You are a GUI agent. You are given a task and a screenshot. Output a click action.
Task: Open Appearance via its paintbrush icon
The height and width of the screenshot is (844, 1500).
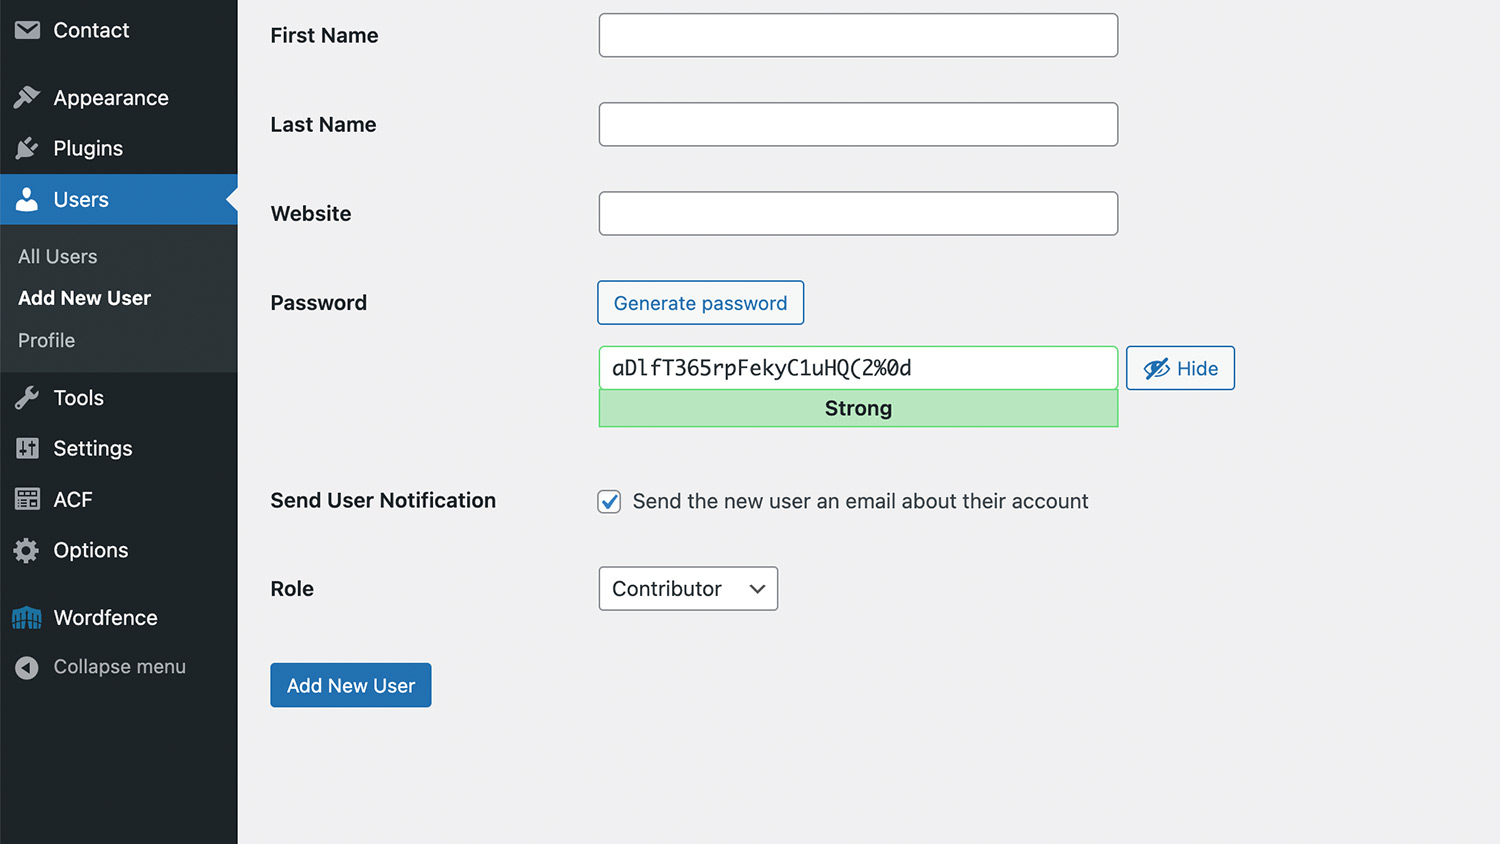(27, 98)
